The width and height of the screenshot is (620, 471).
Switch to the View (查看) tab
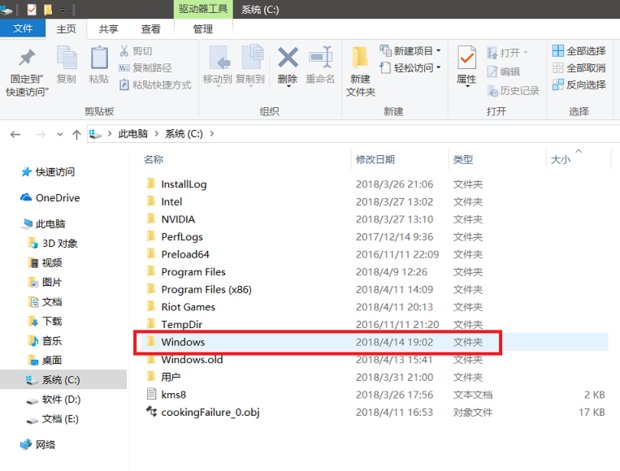151,29
